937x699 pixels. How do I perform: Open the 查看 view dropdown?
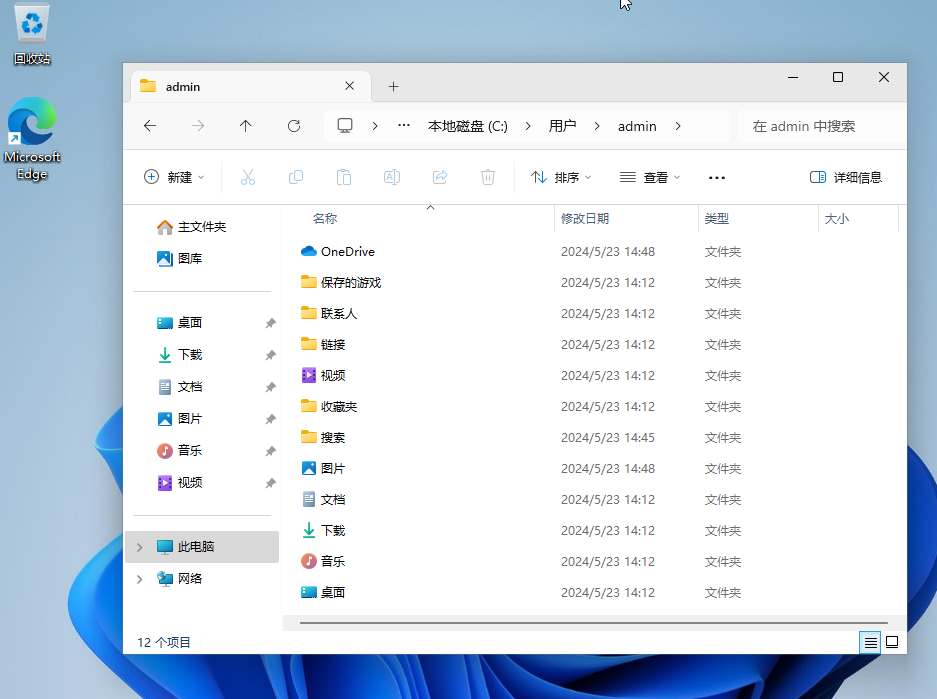point(650,177)
